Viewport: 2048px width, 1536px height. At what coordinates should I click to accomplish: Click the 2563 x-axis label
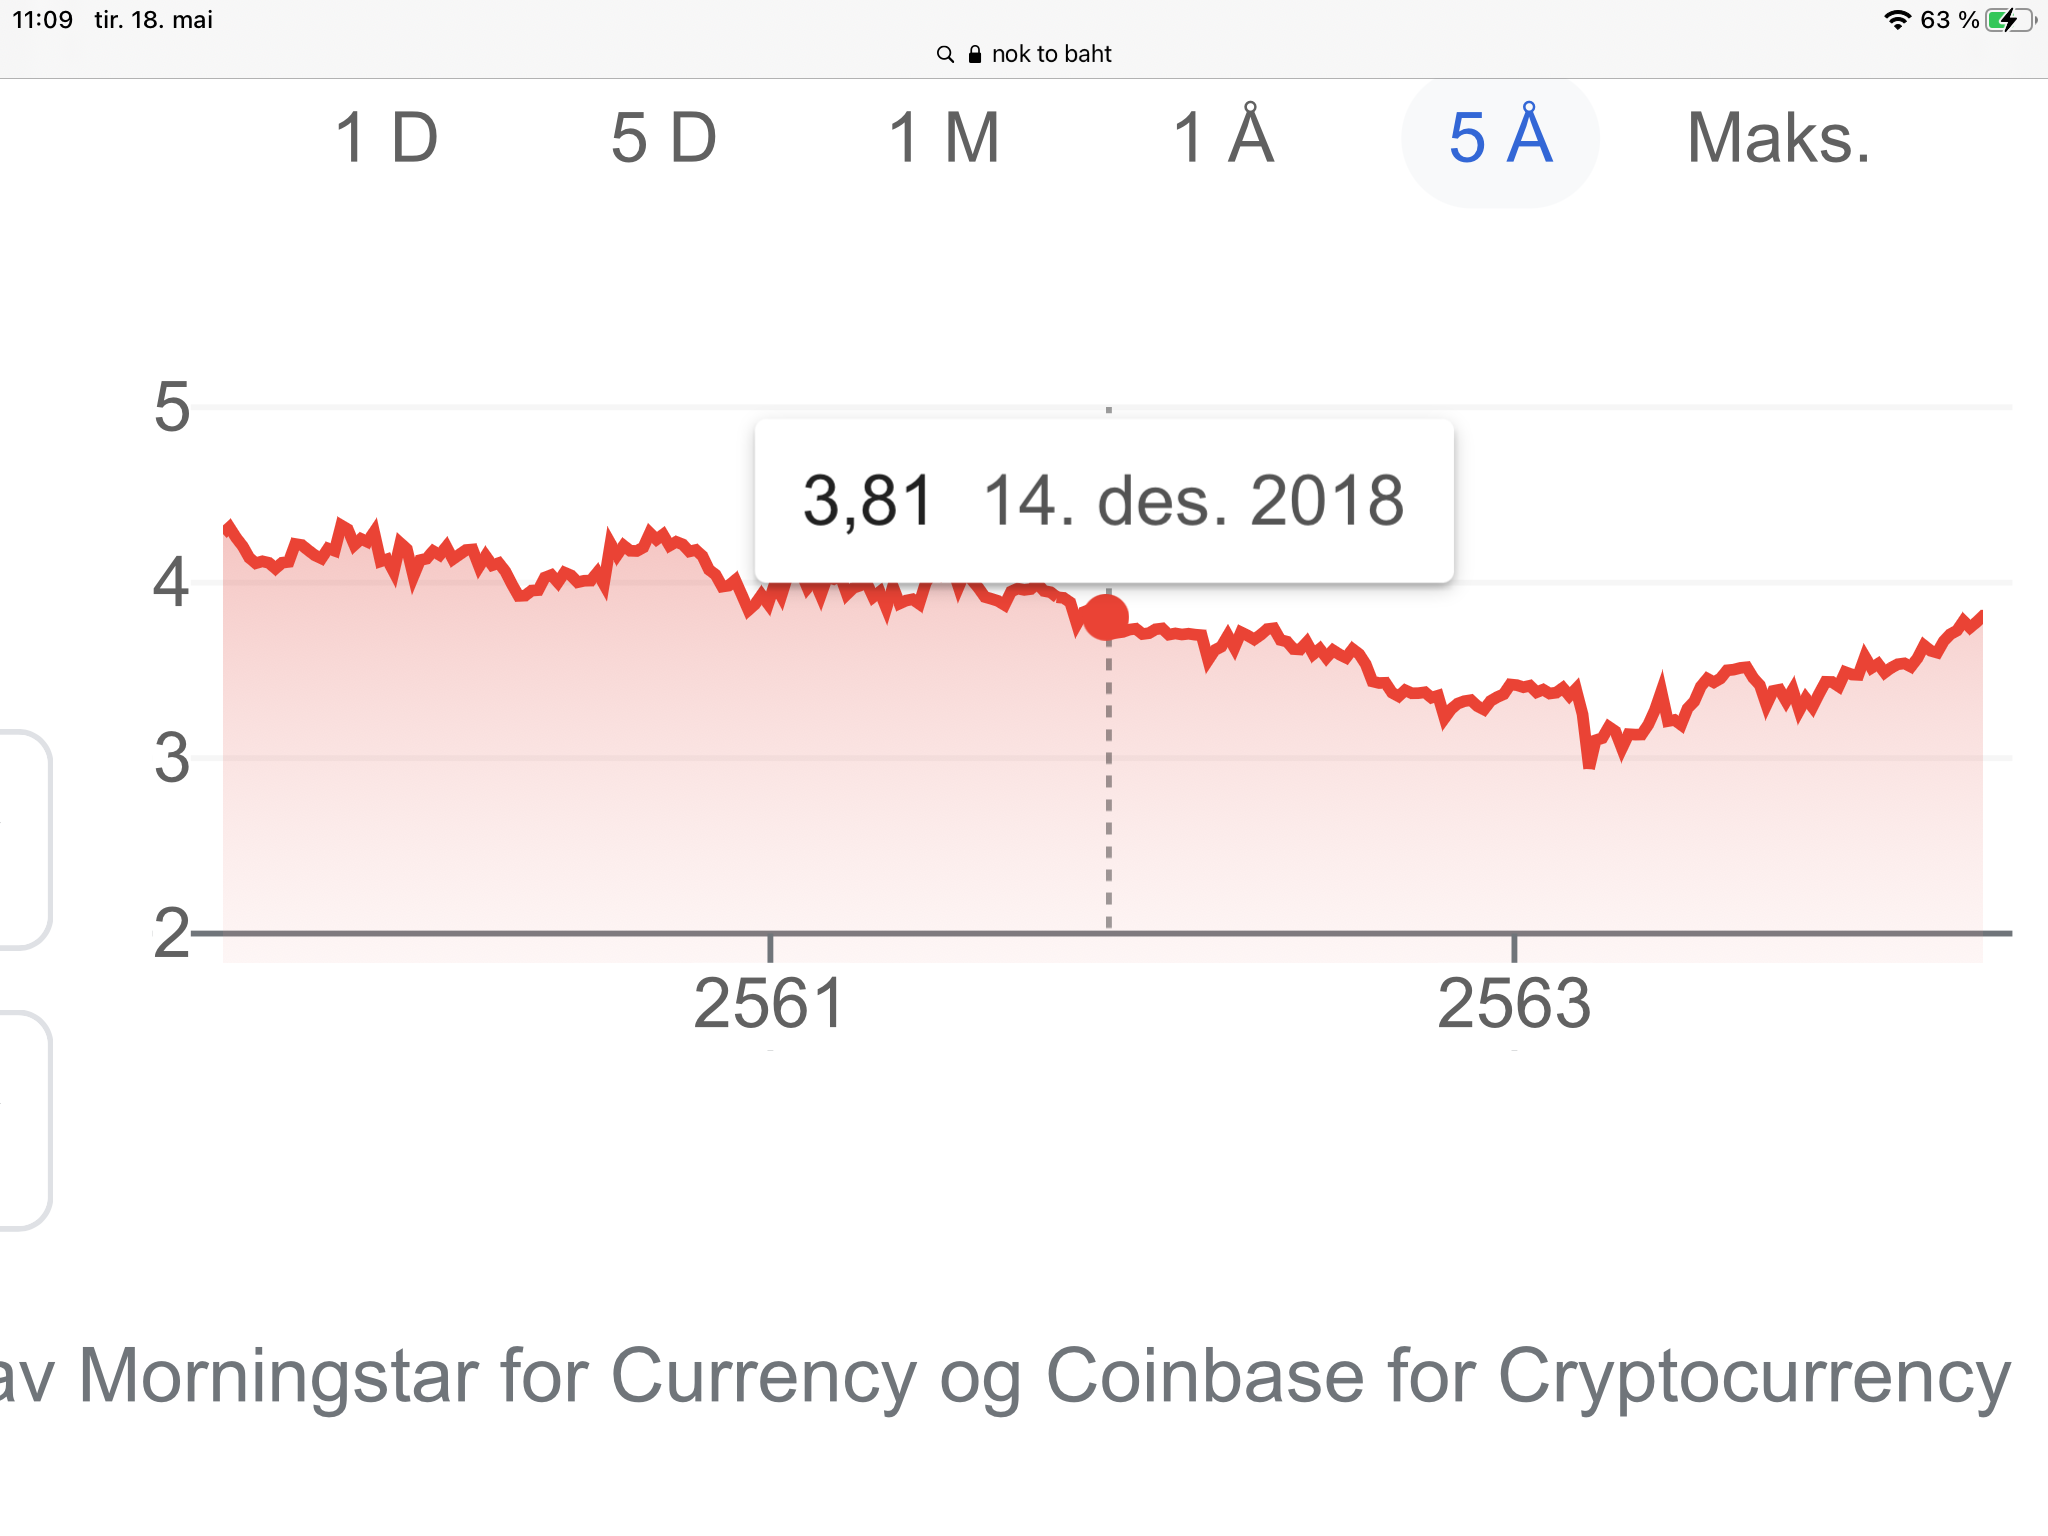pyautogui.click(x=1513, y=1003)
